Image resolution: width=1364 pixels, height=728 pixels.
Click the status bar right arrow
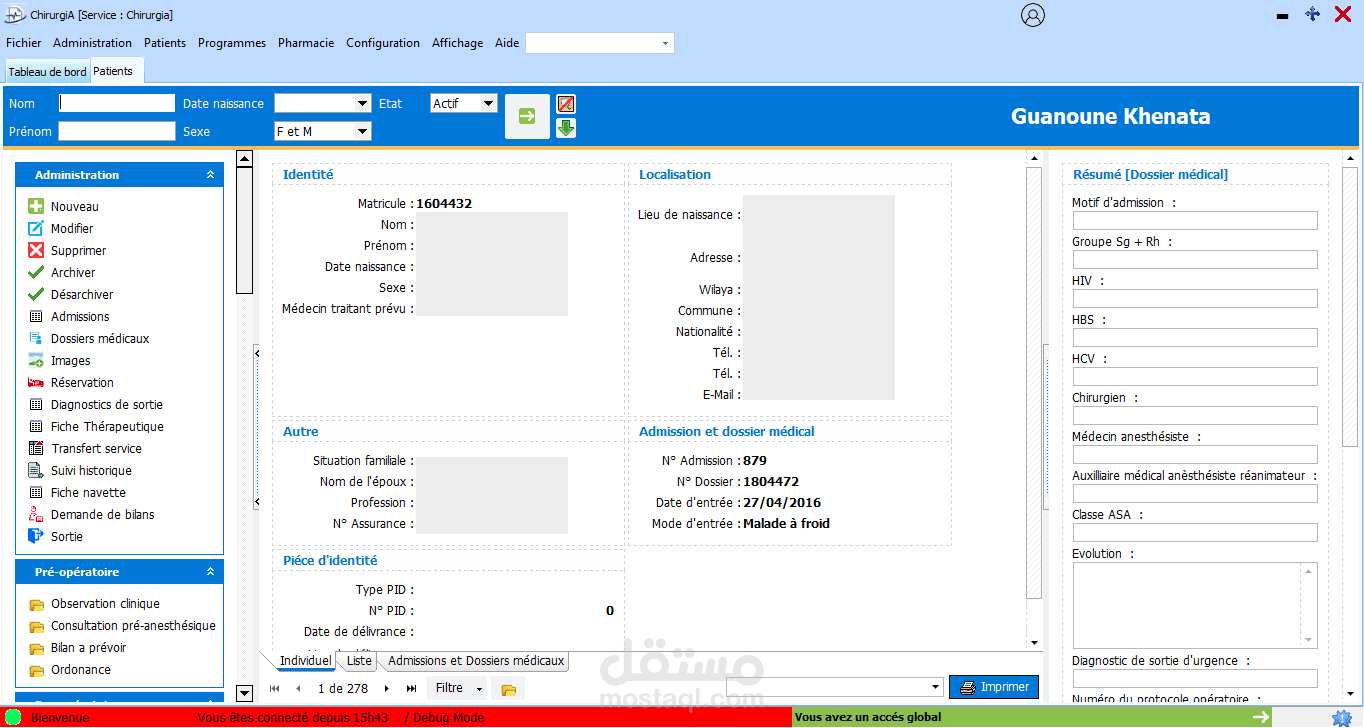click(x=1261, y=717)
